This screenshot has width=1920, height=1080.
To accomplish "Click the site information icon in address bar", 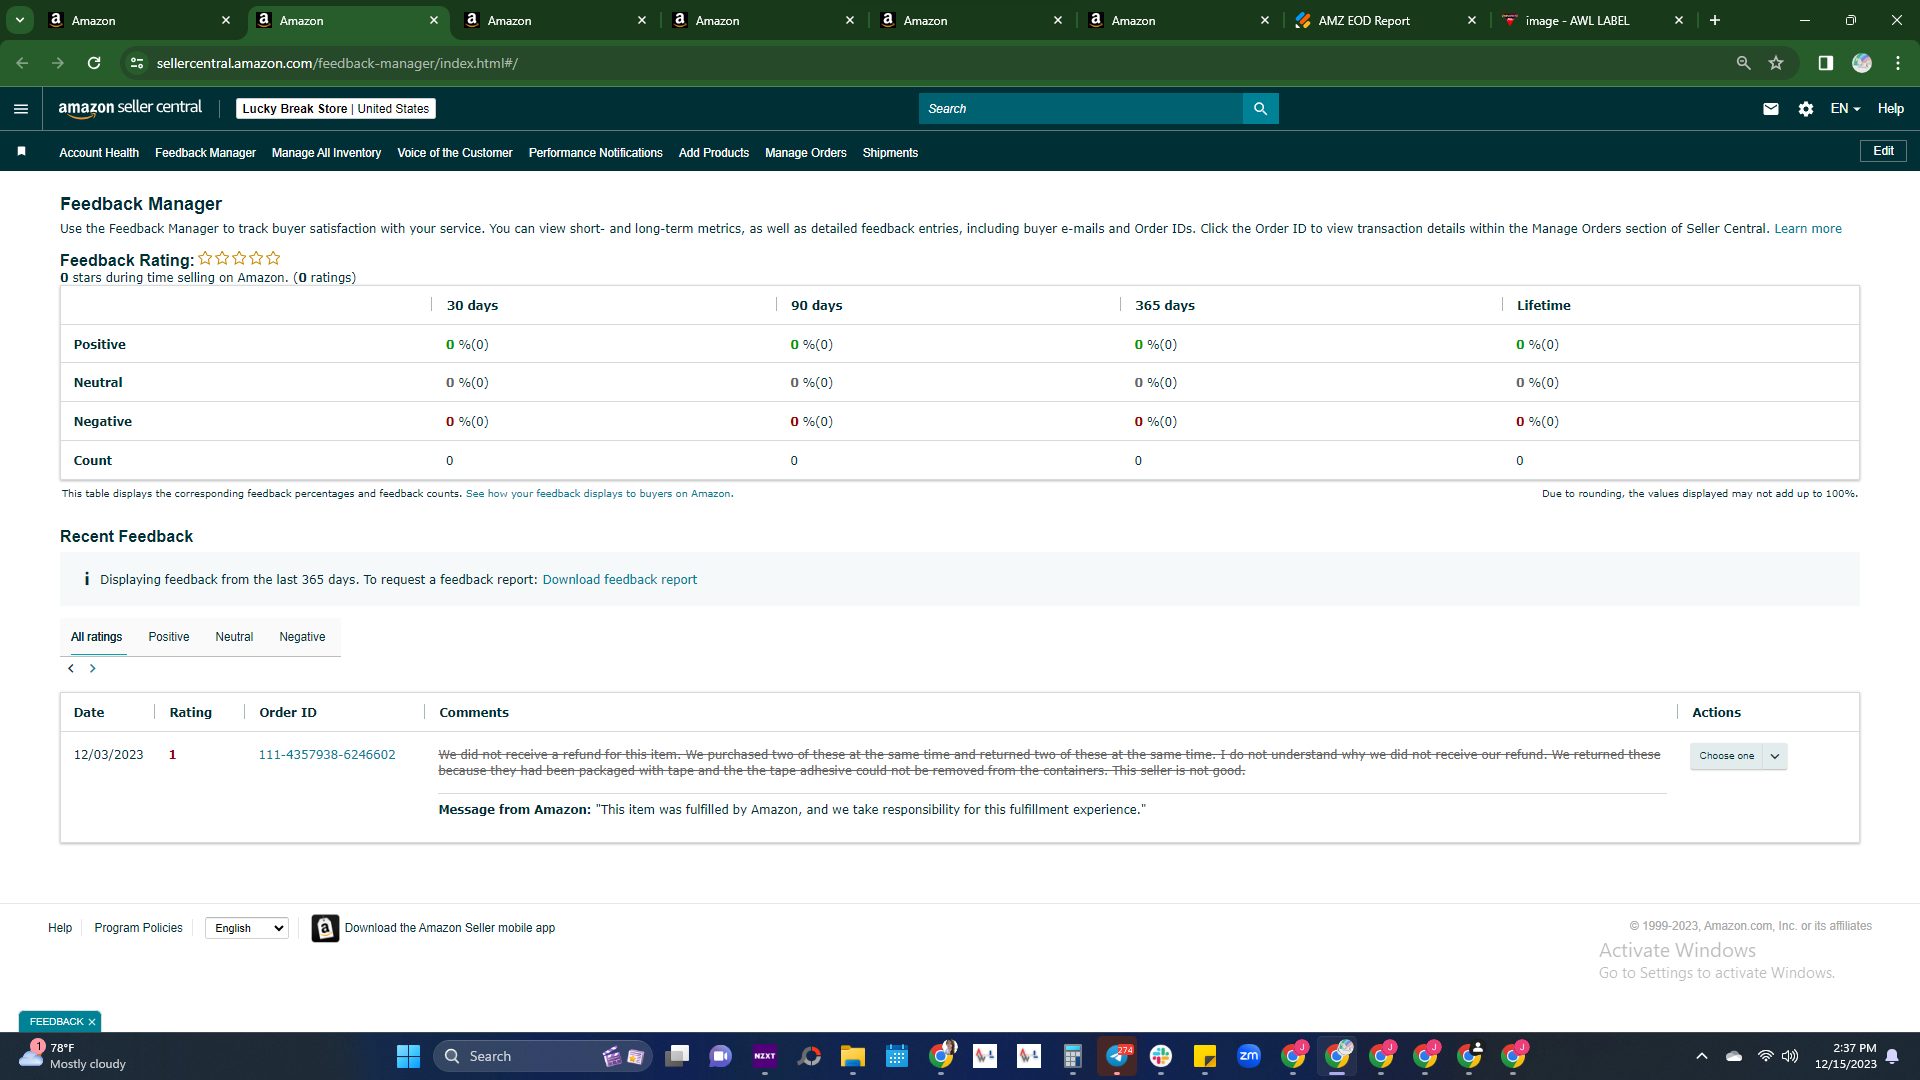I will pos(137,63).
